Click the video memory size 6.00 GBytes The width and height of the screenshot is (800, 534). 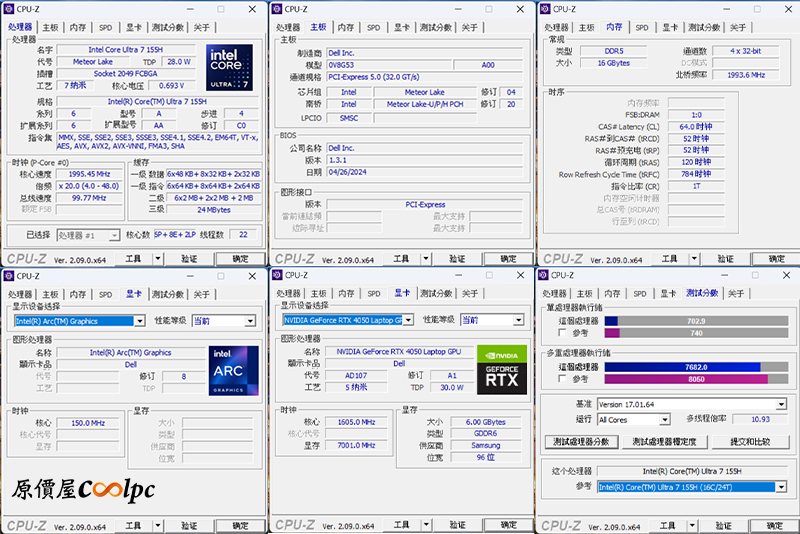click(x=485, y=422)
